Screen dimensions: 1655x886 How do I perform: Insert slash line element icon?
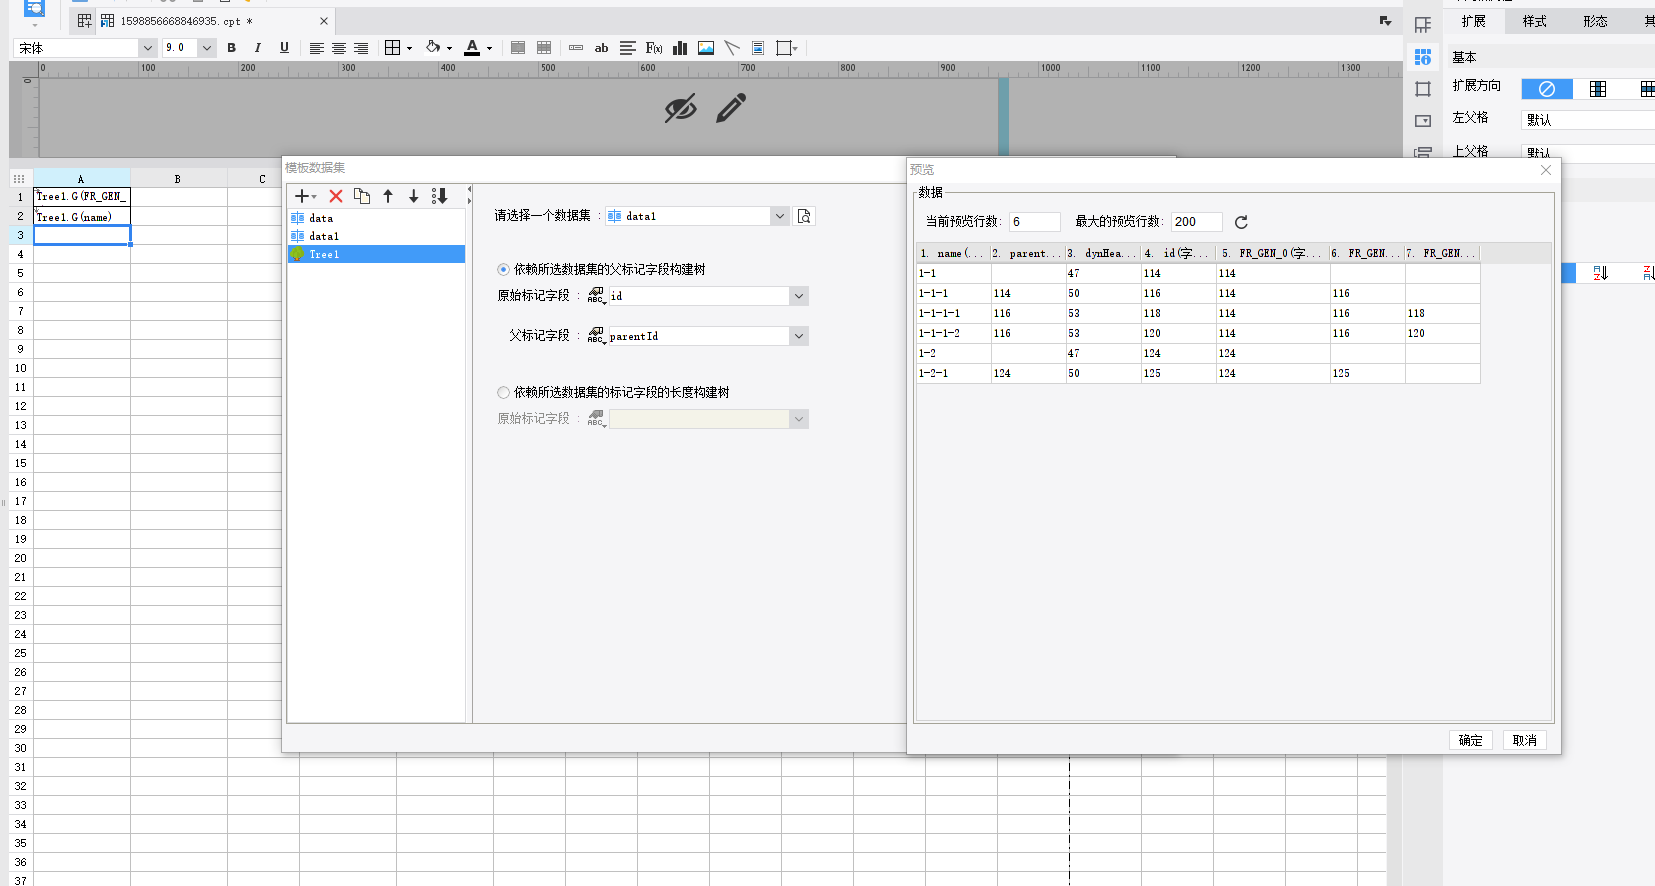pos(732,48)
